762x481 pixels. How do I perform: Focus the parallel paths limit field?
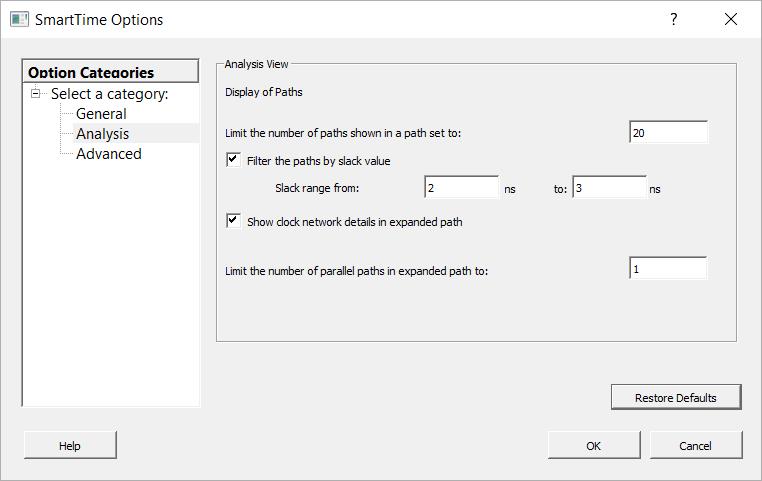pos(668,269)
